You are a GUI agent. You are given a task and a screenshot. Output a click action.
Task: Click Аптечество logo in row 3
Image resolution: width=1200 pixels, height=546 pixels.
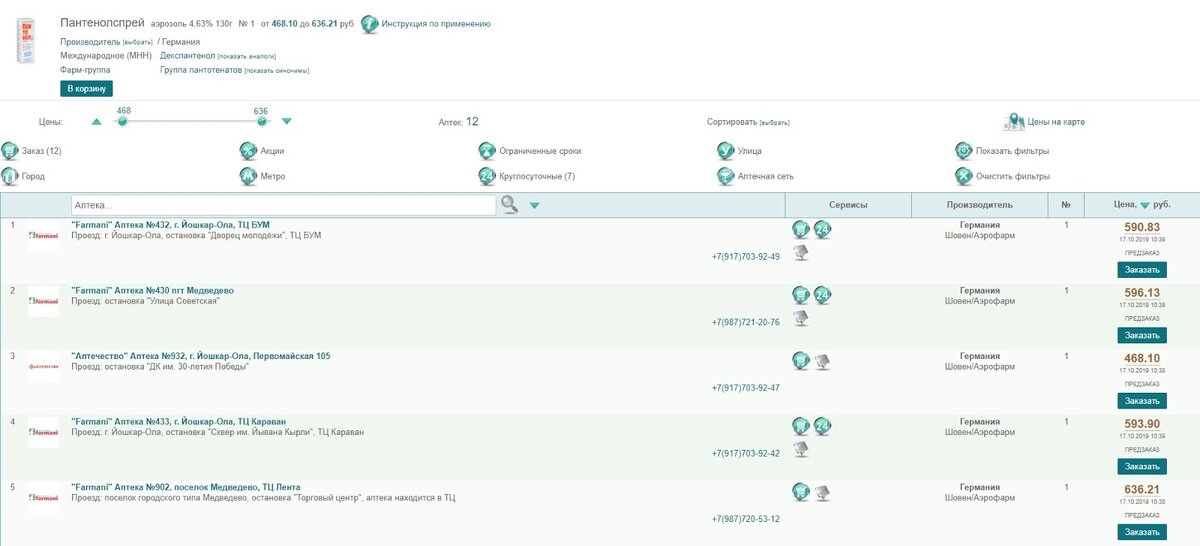(x=43, y=367)
